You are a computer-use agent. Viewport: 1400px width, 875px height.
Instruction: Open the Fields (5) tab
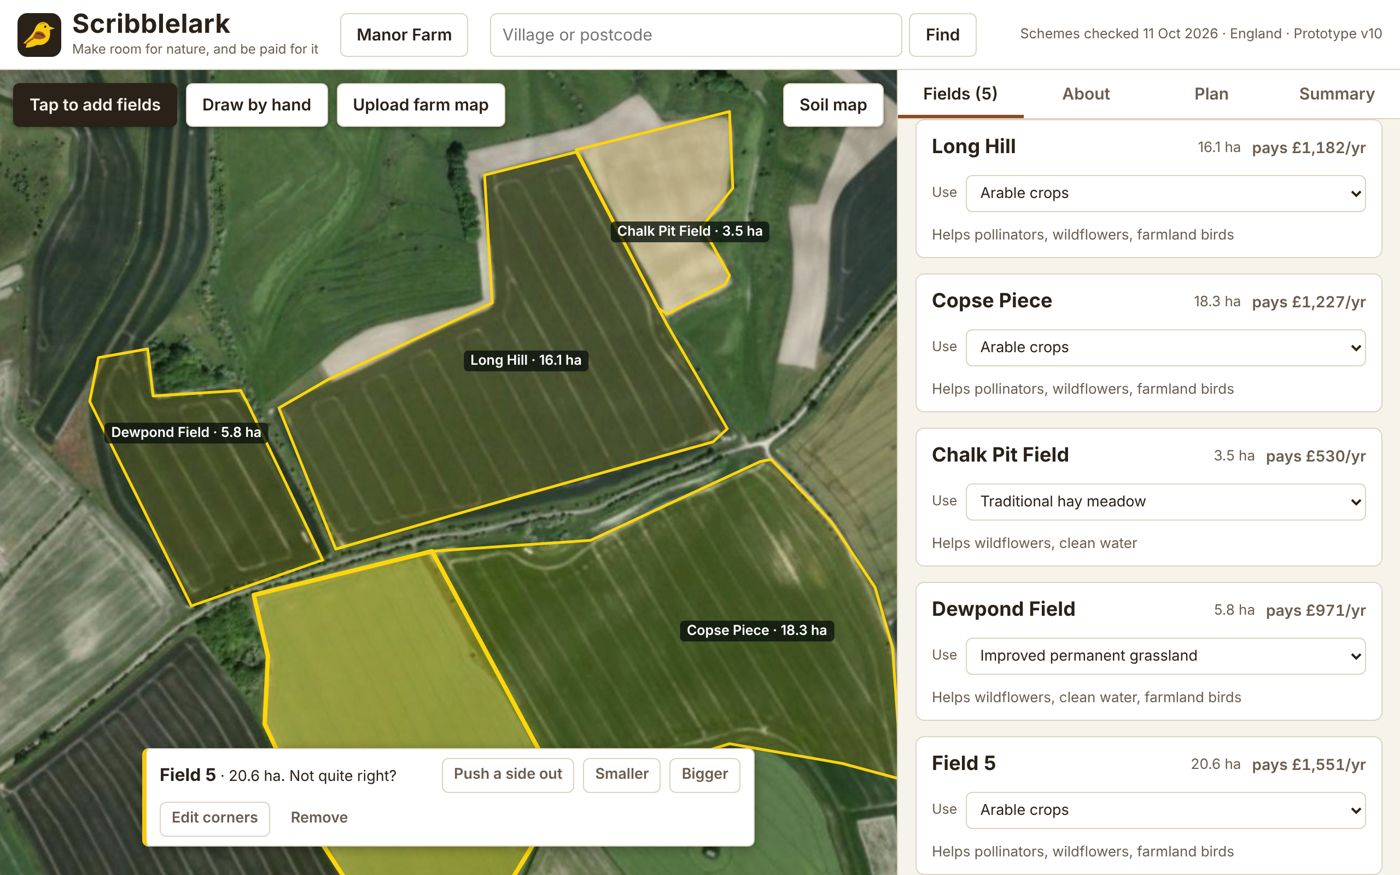click(960, 94)
